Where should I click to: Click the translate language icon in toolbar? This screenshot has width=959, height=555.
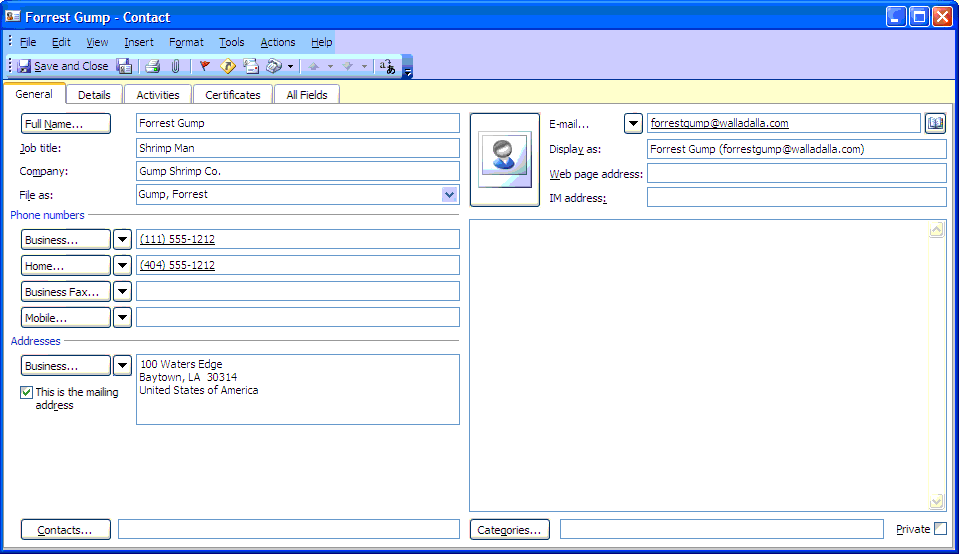point(387,66)
